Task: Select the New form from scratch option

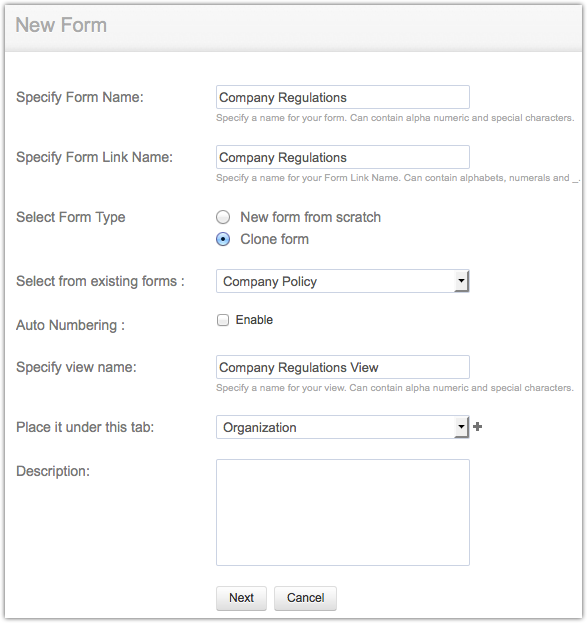Action: pos(223,217)
